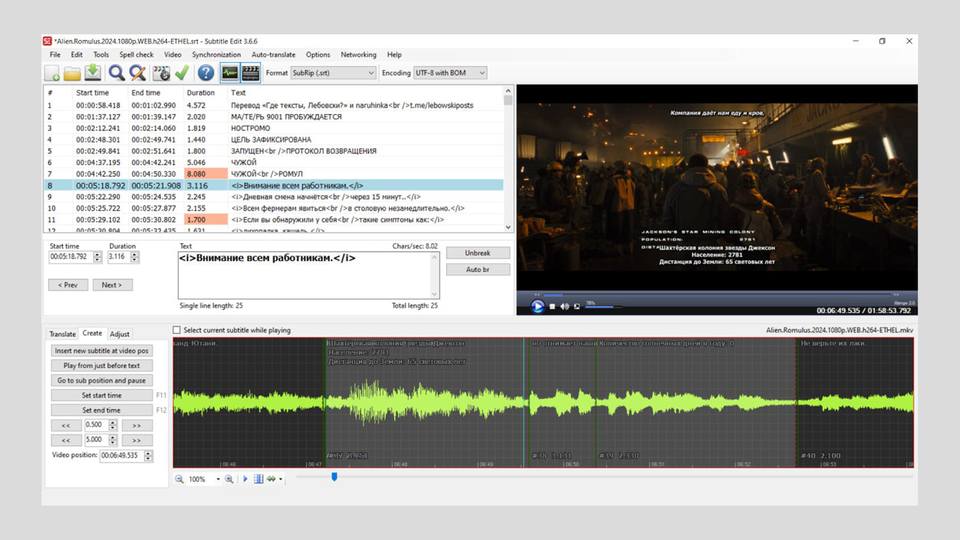Increment the Video position spinner
960x540 pixels.
(148, 453)
